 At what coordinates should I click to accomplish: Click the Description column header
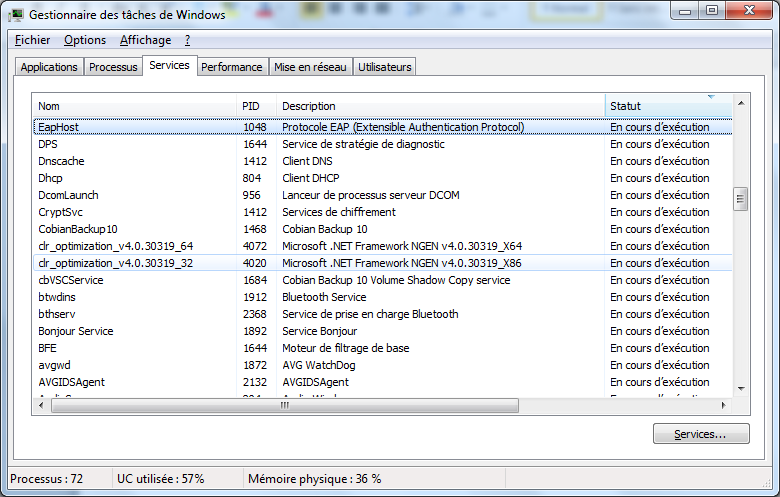tap(440, 106)
